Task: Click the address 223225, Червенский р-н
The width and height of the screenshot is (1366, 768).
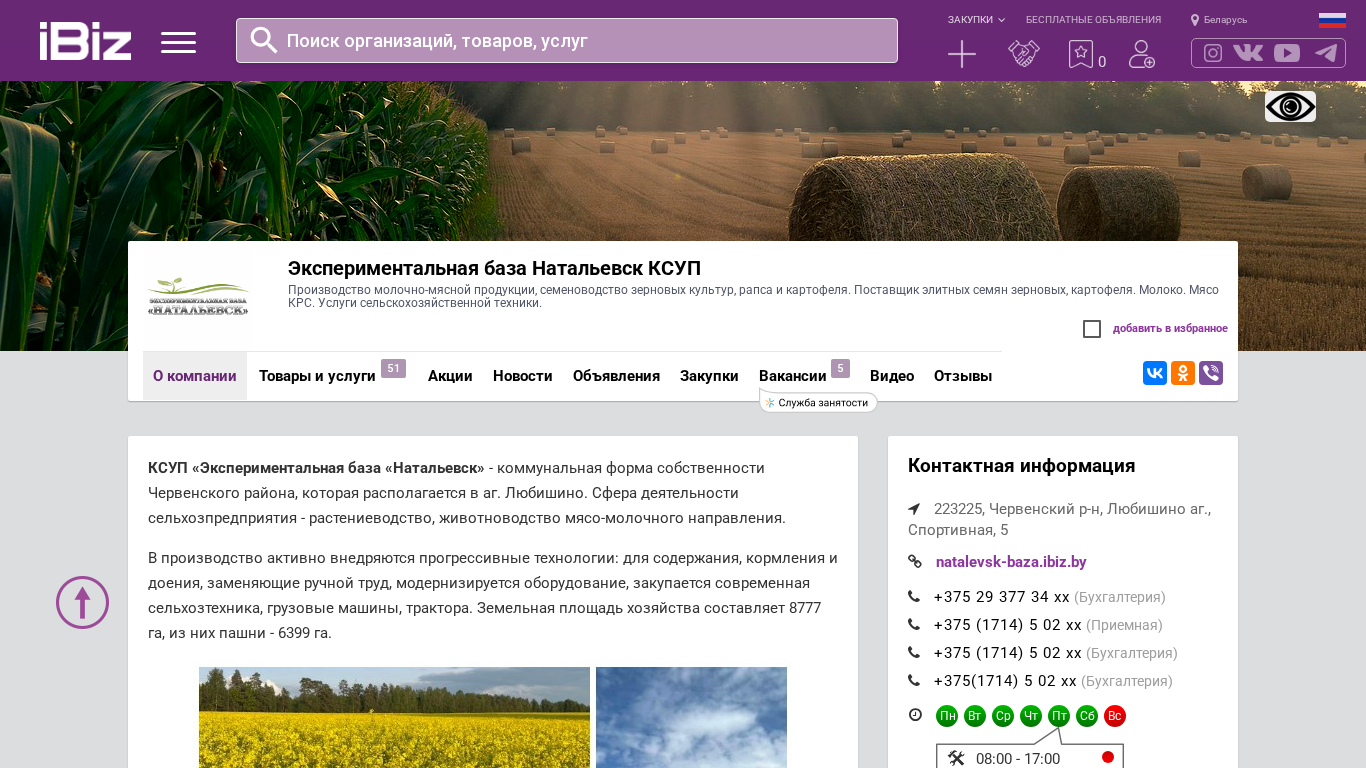Action: [1059, 519]
